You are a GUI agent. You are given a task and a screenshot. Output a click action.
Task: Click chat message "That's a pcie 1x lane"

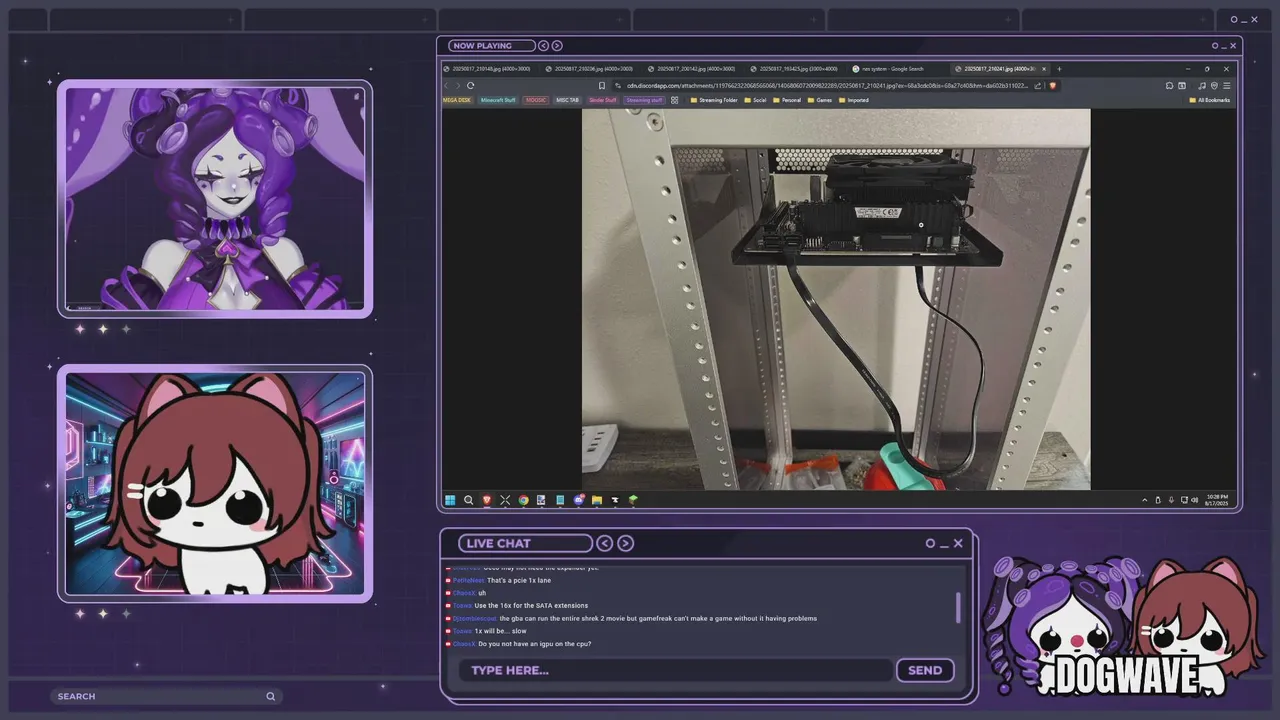click(x=519, y=580)
